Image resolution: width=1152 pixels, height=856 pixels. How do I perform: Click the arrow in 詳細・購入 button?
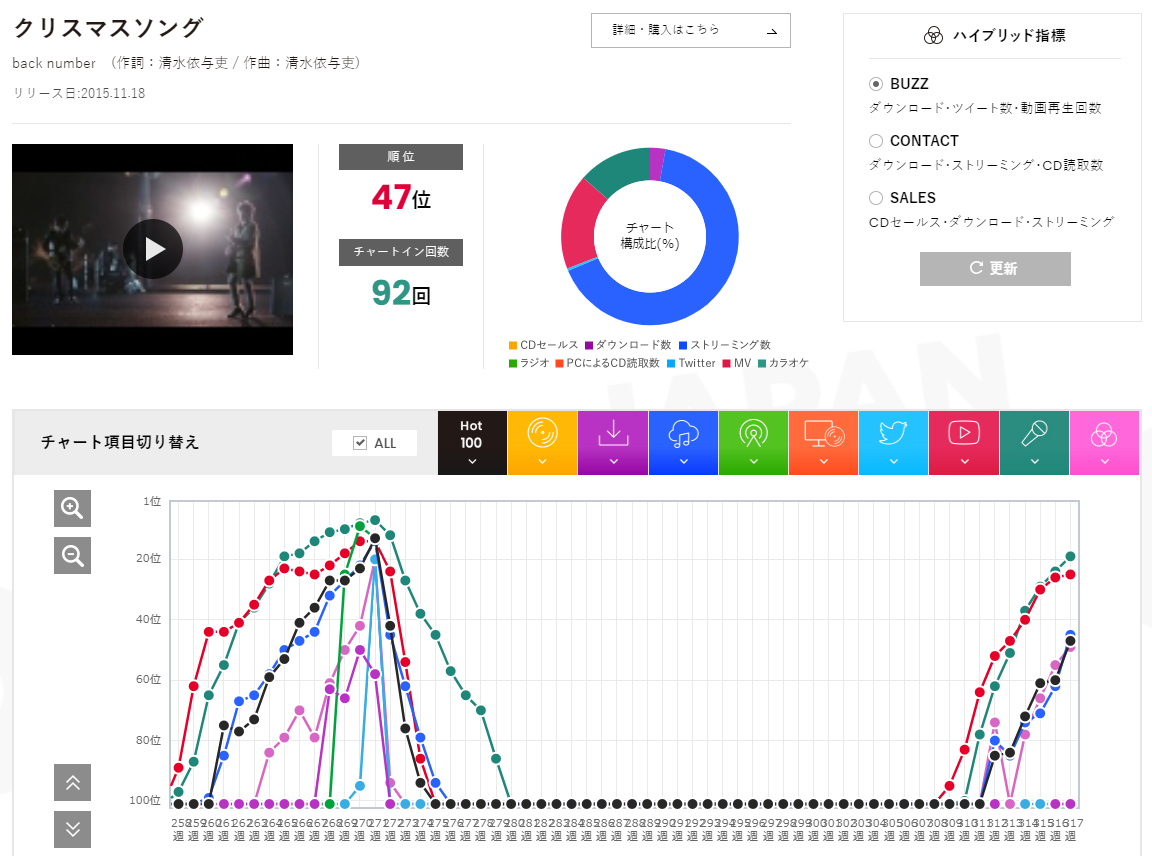(771, 32)
